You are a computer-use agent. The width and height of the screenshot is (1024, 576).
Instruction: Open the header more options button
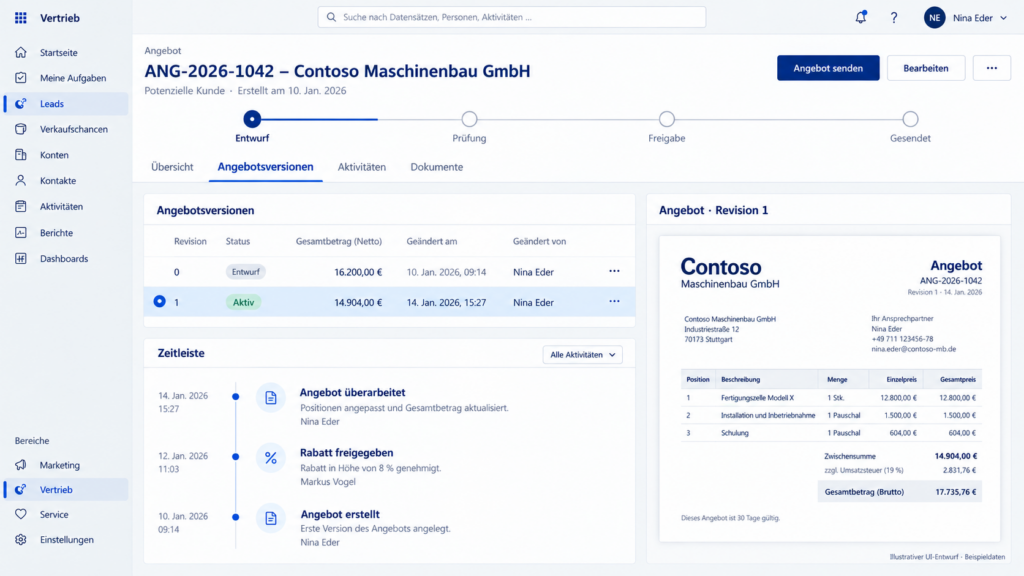pyautogui.click(x=991, y=68)
